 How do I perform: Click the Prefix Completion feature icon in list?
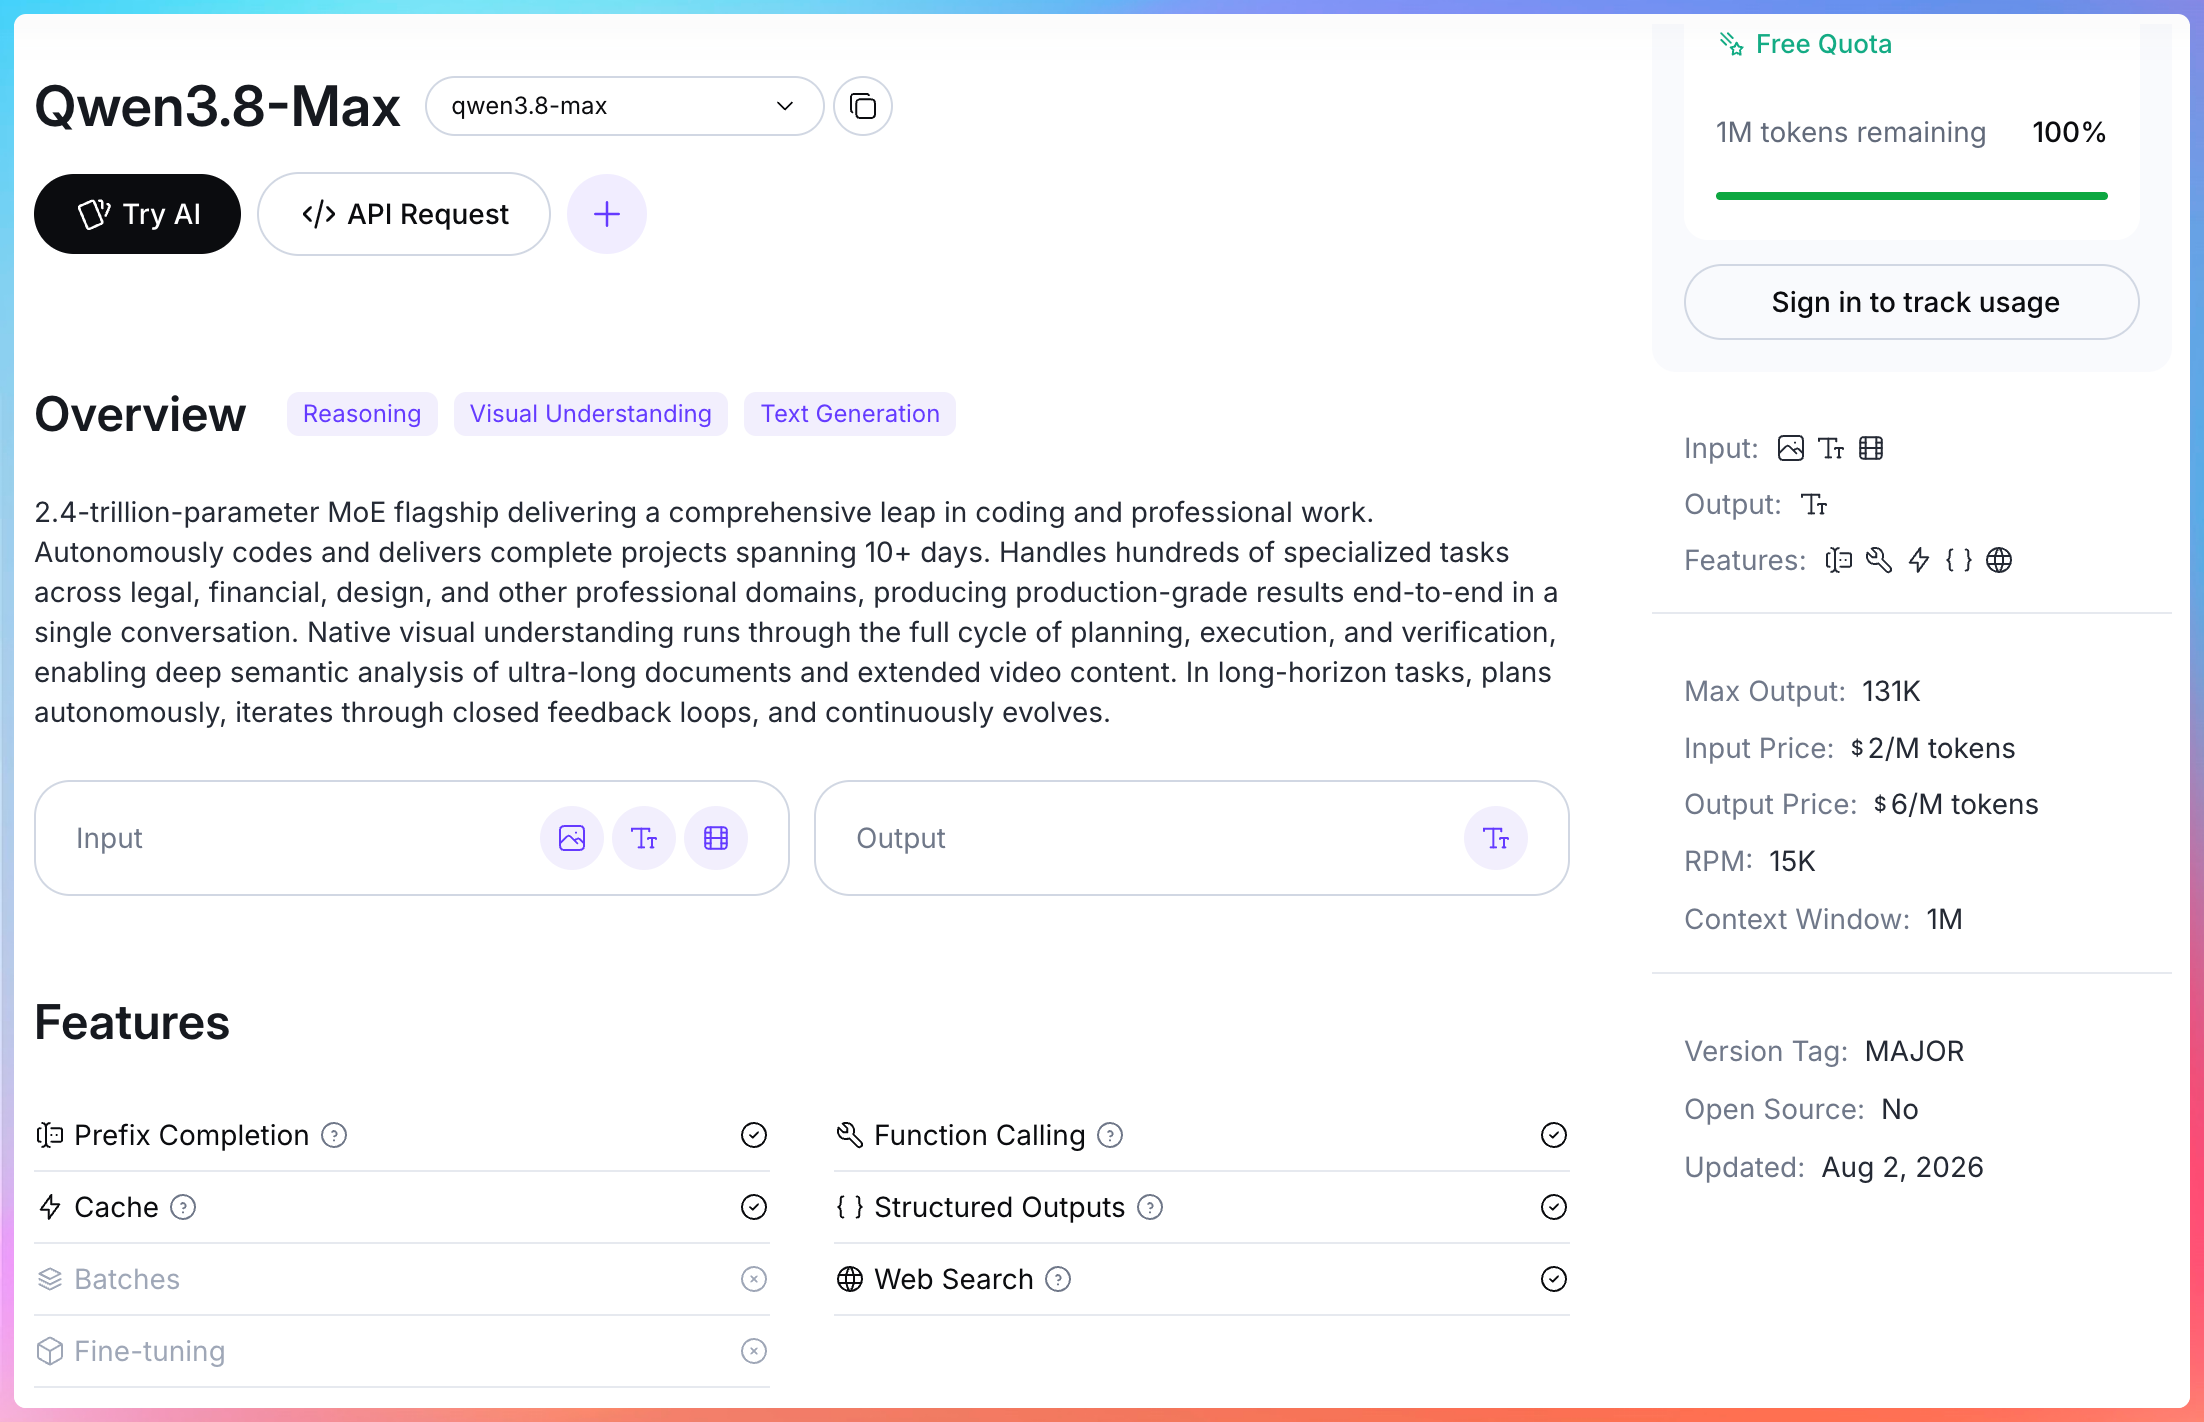[x=50, y=1135]
